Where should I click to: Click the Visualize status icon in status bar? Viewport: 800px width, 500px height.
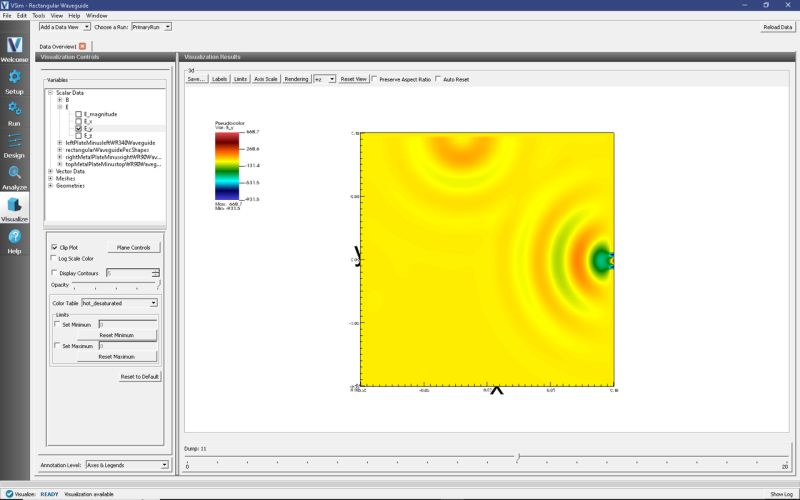9,494
